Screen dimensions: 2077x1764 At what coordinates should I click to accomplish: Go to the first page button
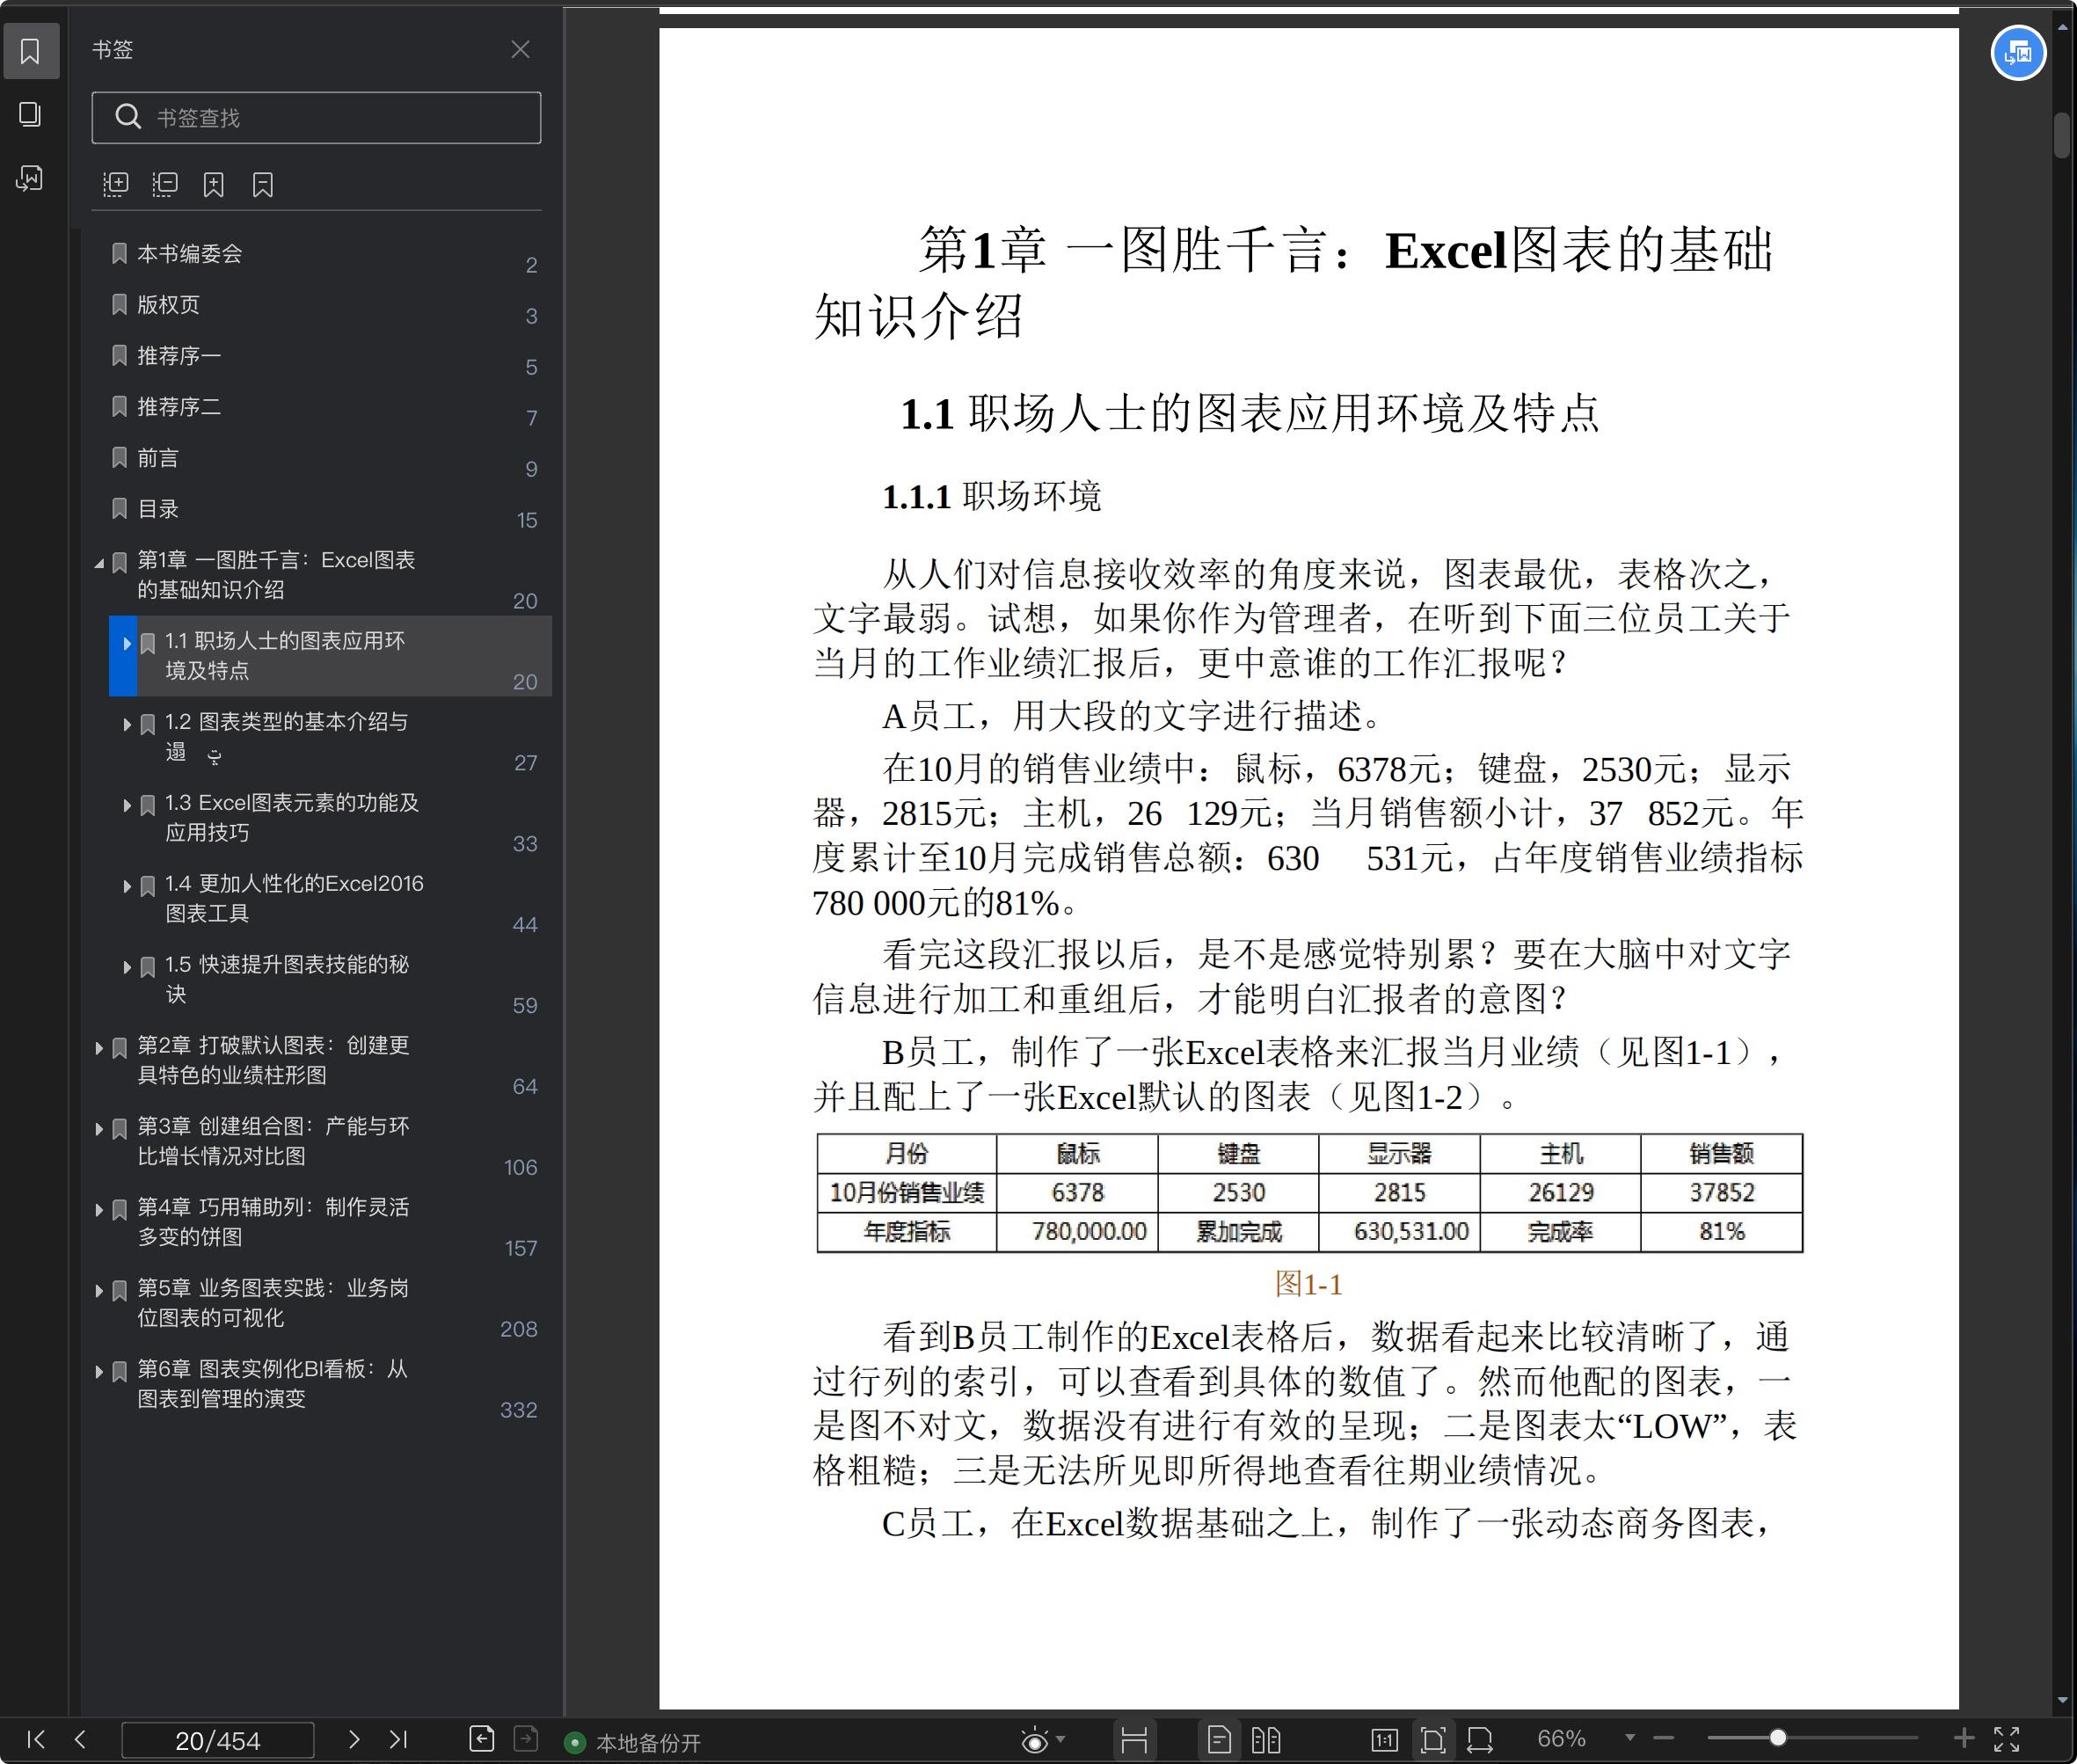36,1739
